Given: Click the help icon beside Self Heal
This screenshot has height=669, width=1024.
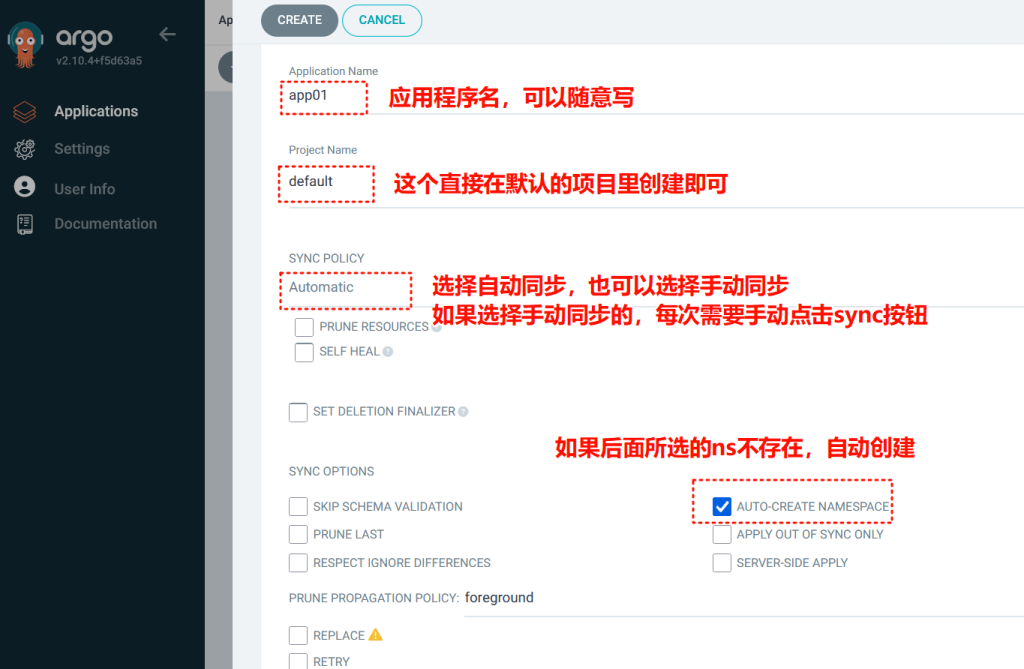Looking at the screenshot, I should [x=388, y=352].
